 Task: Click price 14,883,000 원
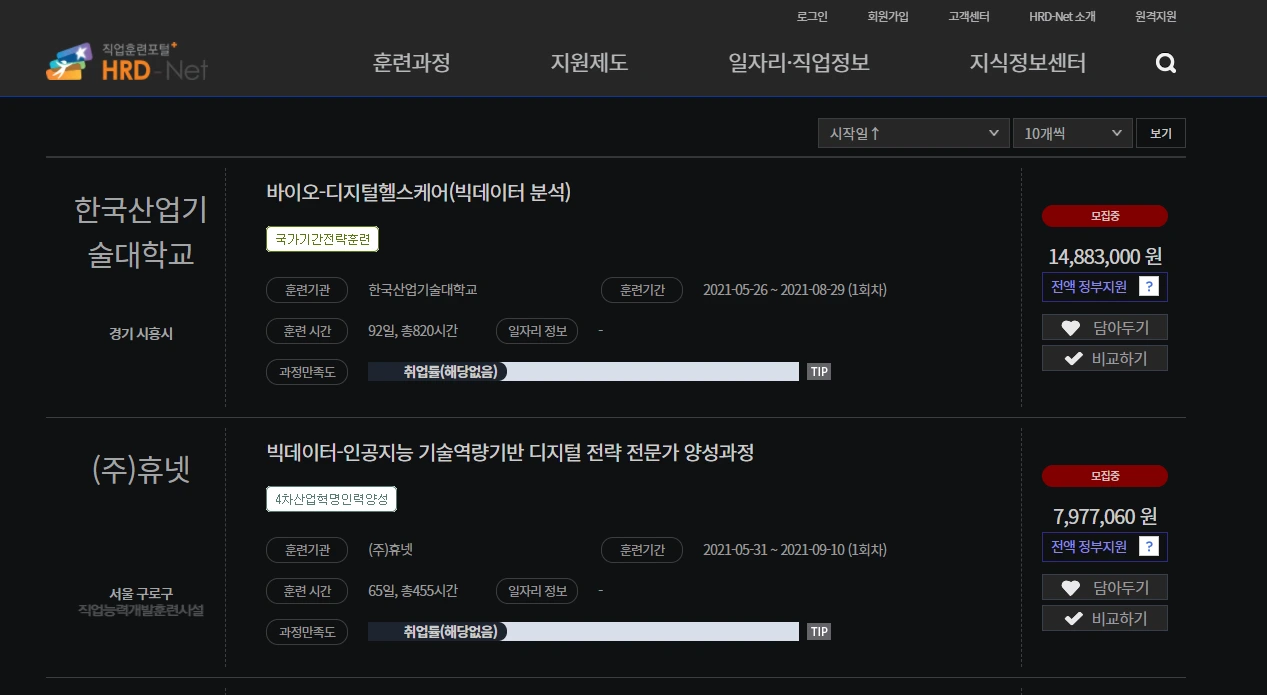point(1104,257)
